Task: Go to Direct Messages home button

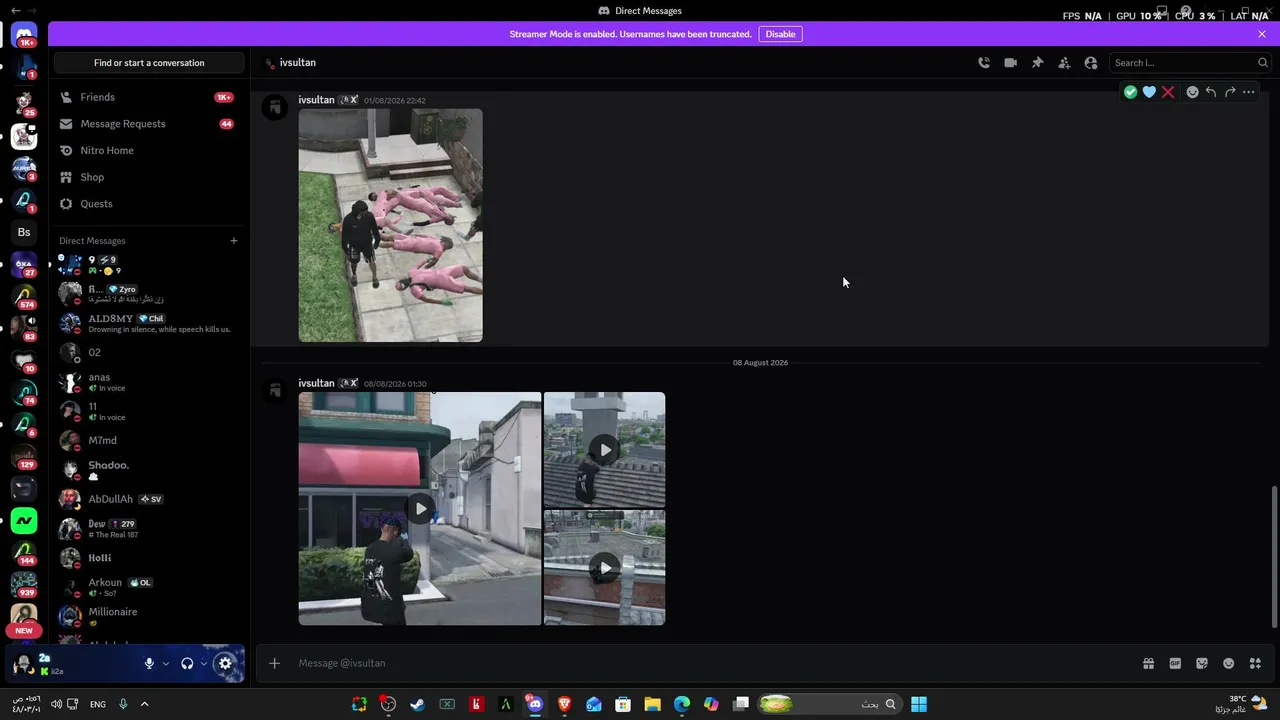Action: (x=24, y=36)
